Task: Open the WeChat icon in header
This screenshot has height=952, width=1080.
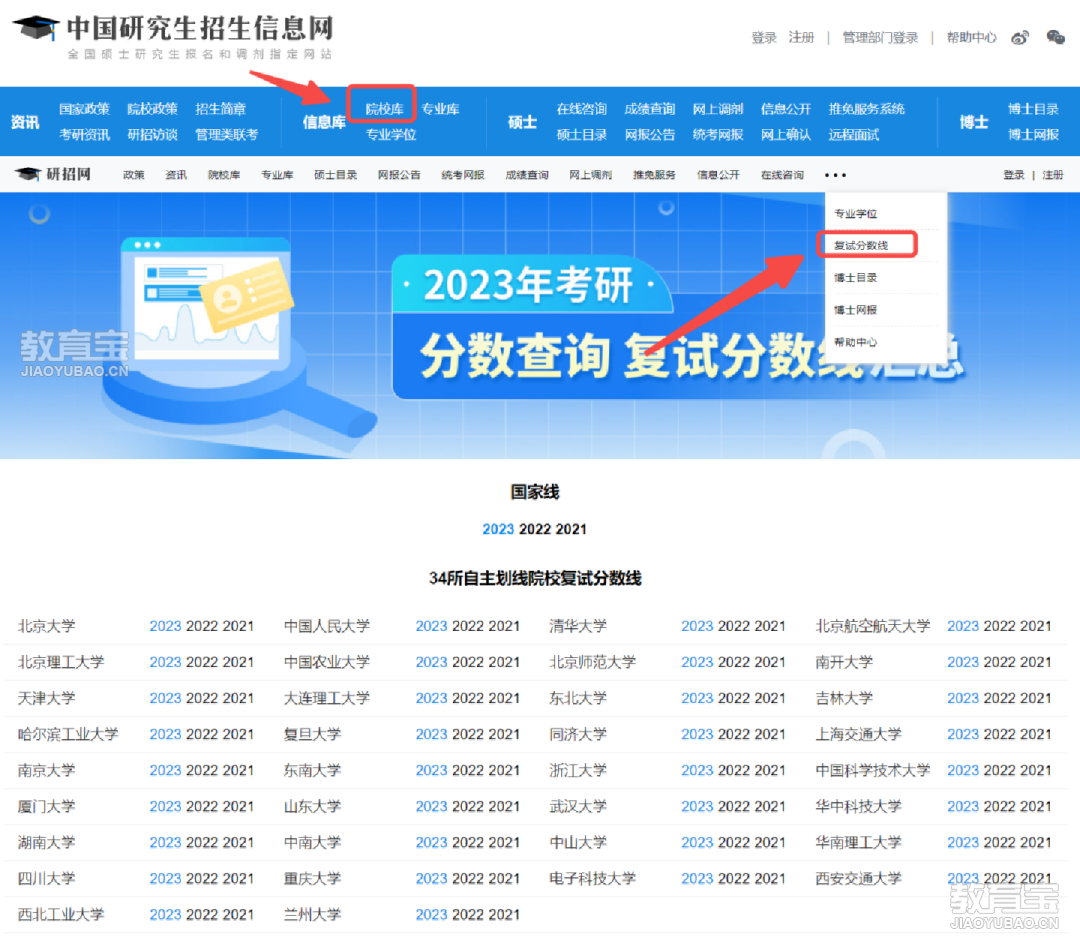Action: [1055, 37]
